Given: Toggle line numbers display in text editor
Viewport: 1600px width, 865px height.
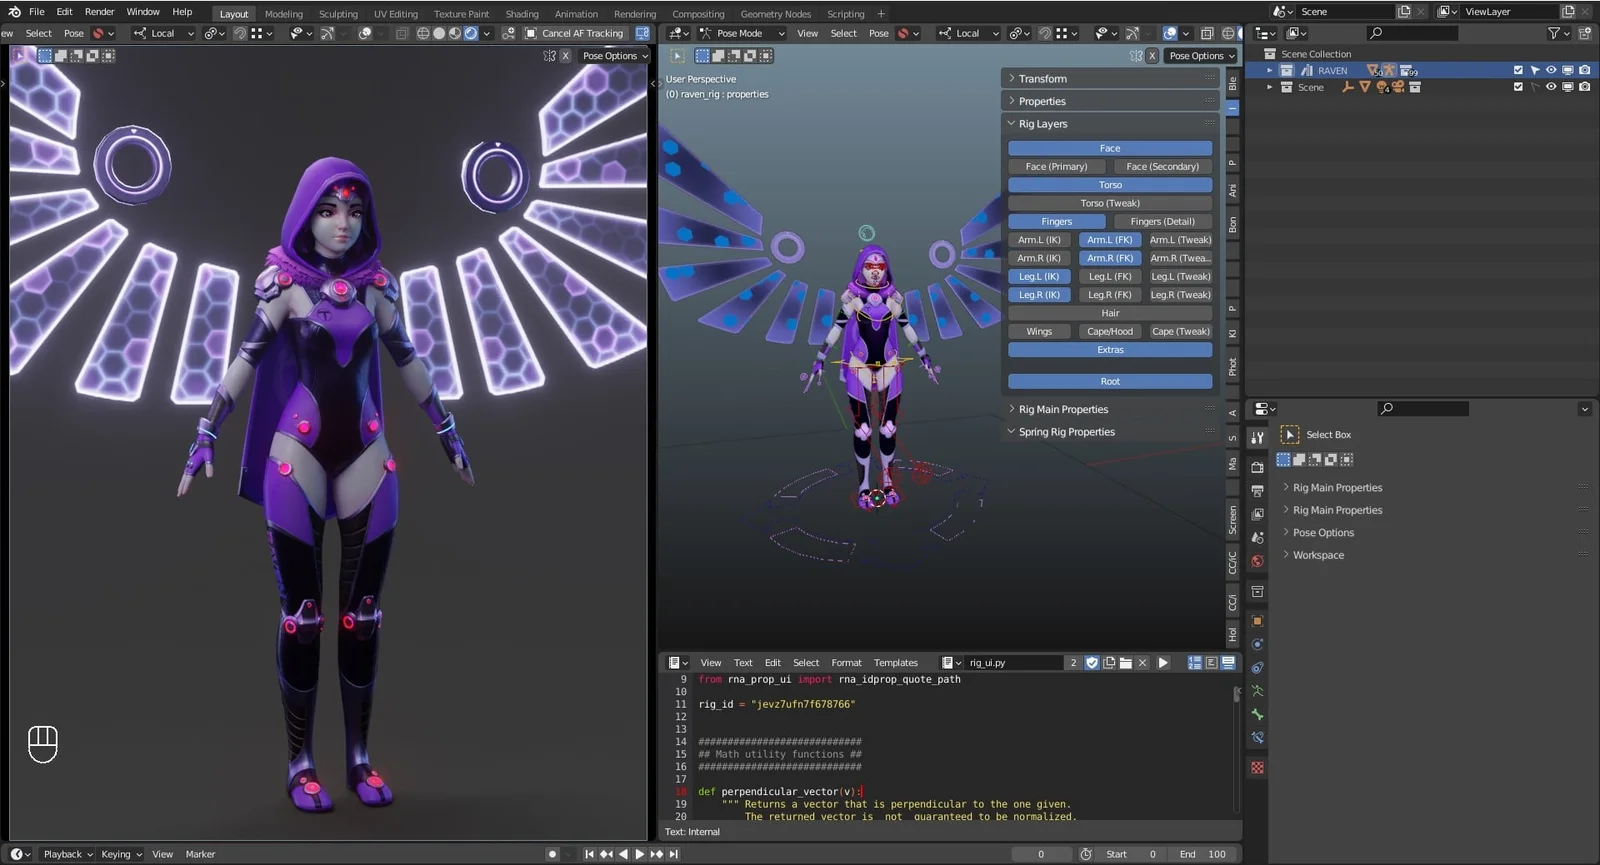Looking at the screenshot, I should pos(1194,663).
